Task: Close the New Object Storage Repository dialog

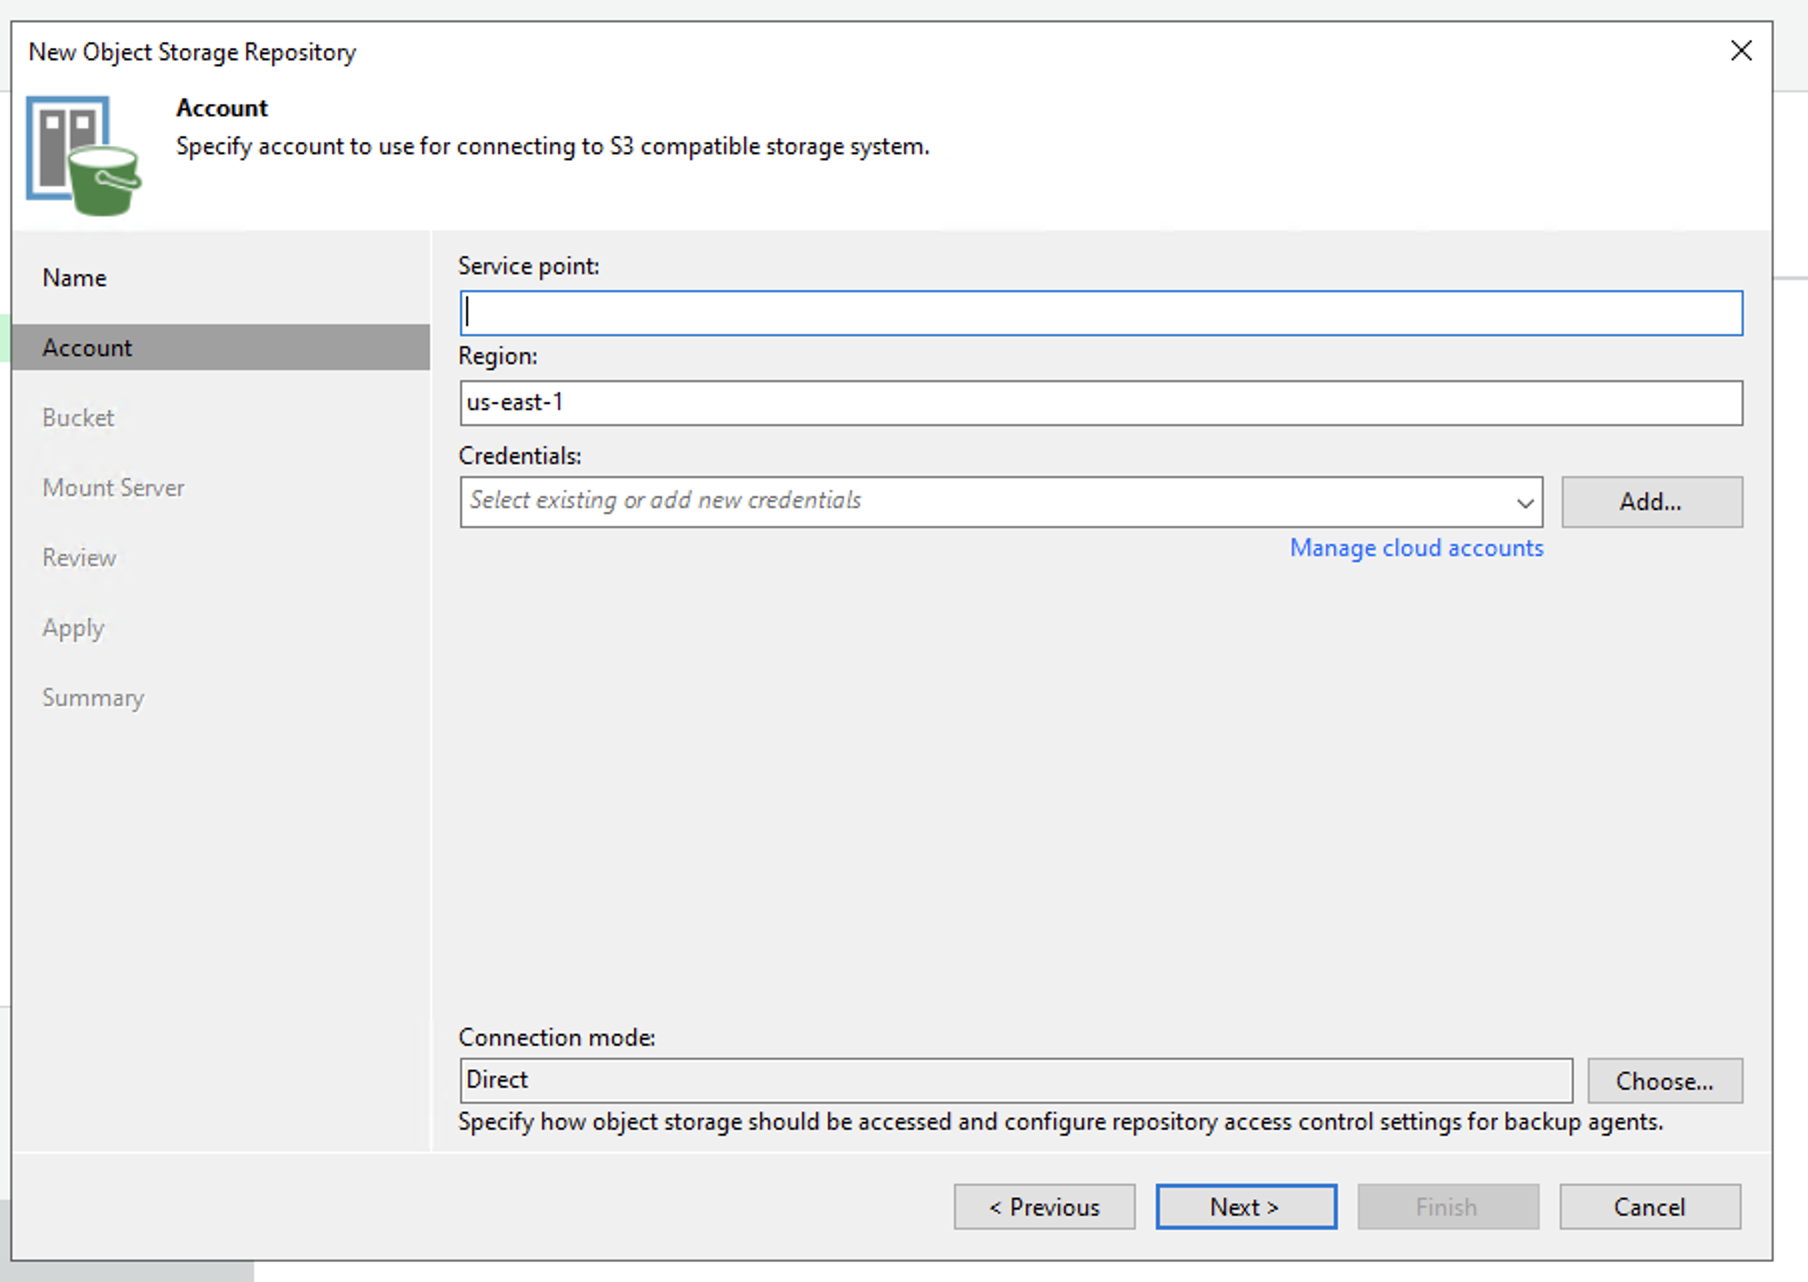Action: pyautogui.click(x=1741, y=51)
